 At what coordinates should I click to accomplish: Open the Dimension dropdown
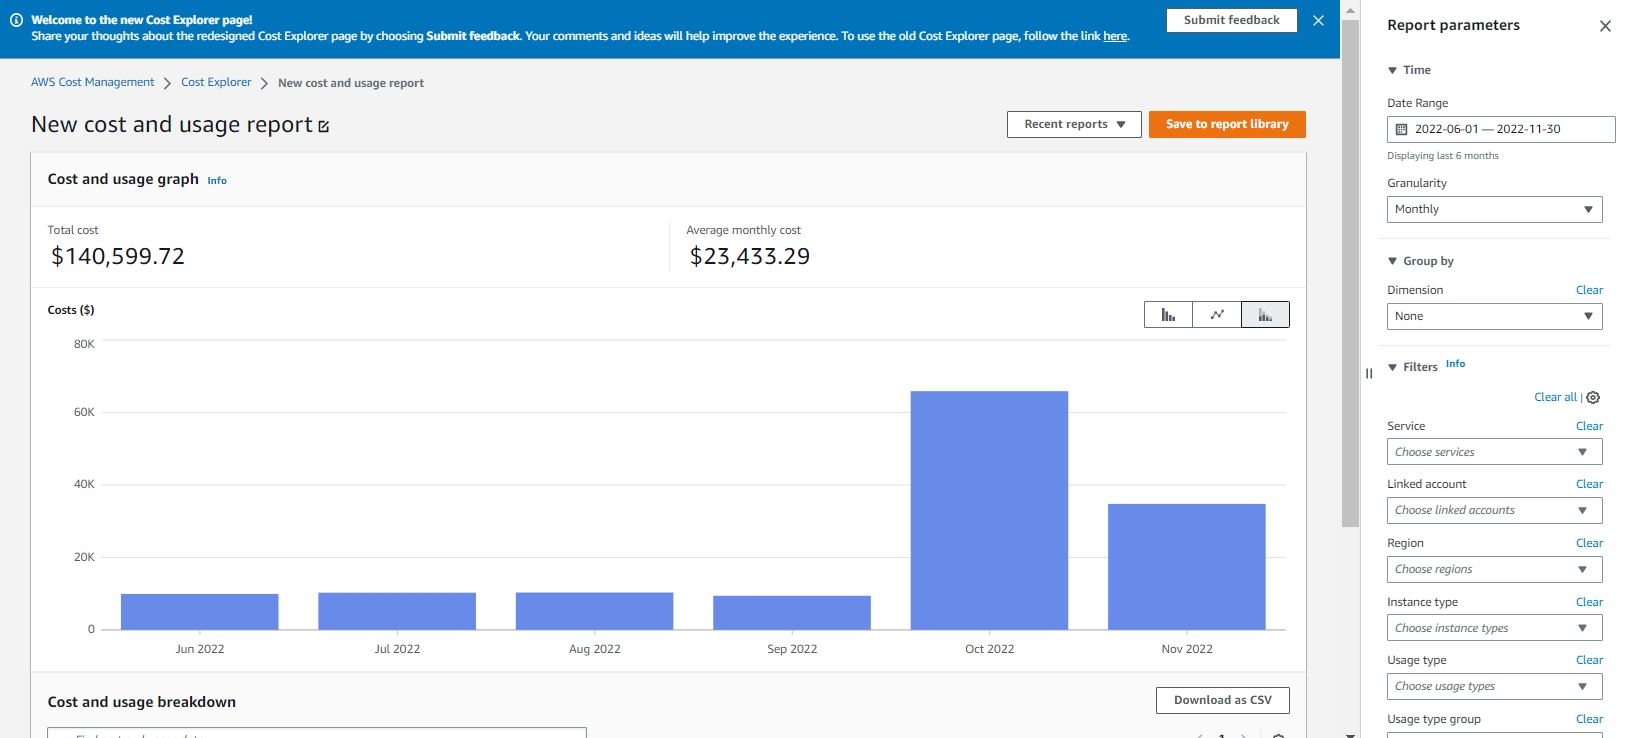pos(1494,316)
